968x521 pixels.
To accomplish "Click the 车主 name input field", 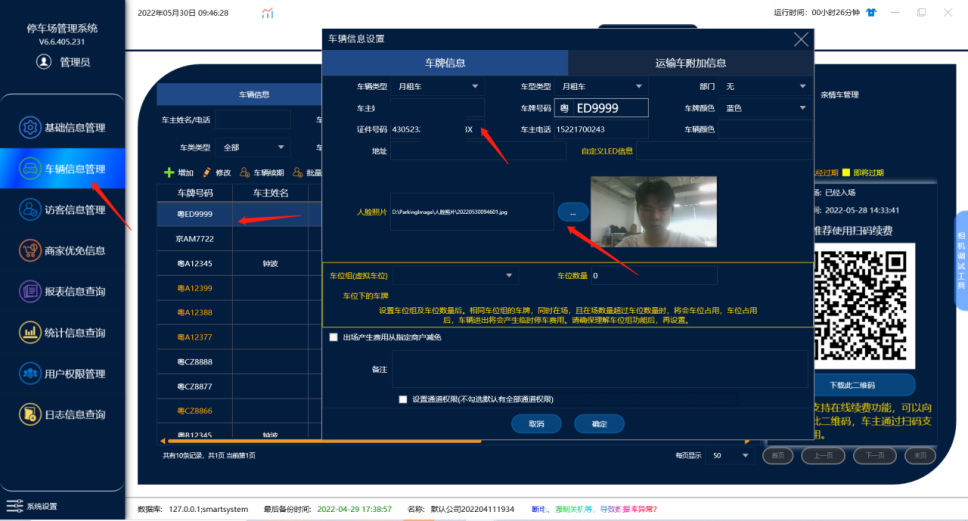I will point(437,108).
